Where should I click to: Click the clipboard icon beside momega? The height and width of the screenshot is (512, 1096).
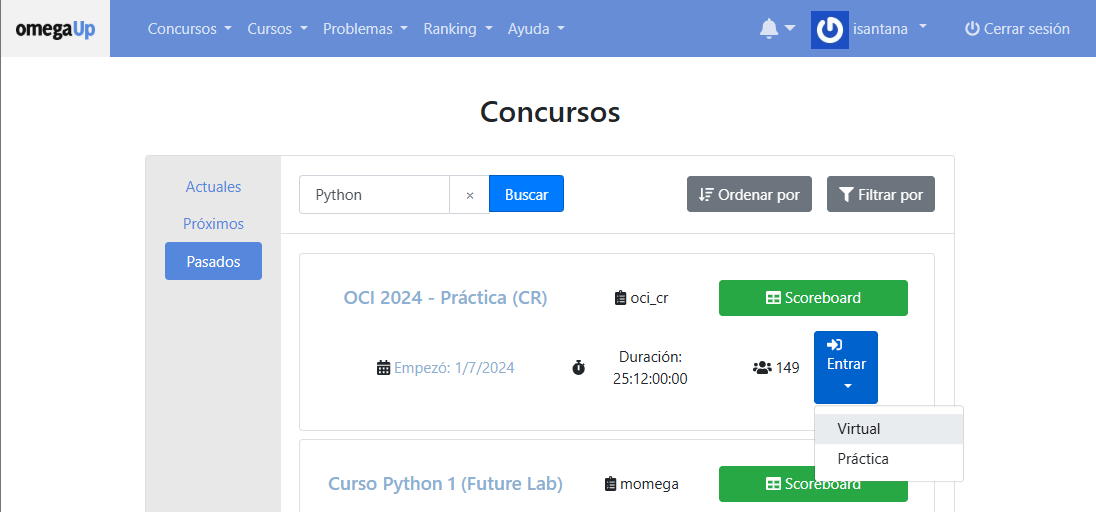click(x=610, y=484)
